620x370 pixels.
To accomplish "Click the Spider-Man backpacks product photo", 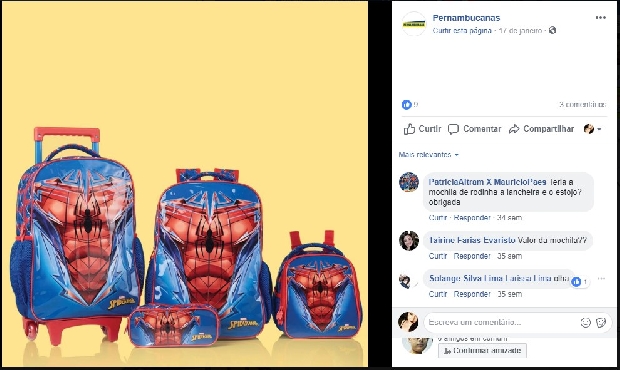I will pos(185,184).
